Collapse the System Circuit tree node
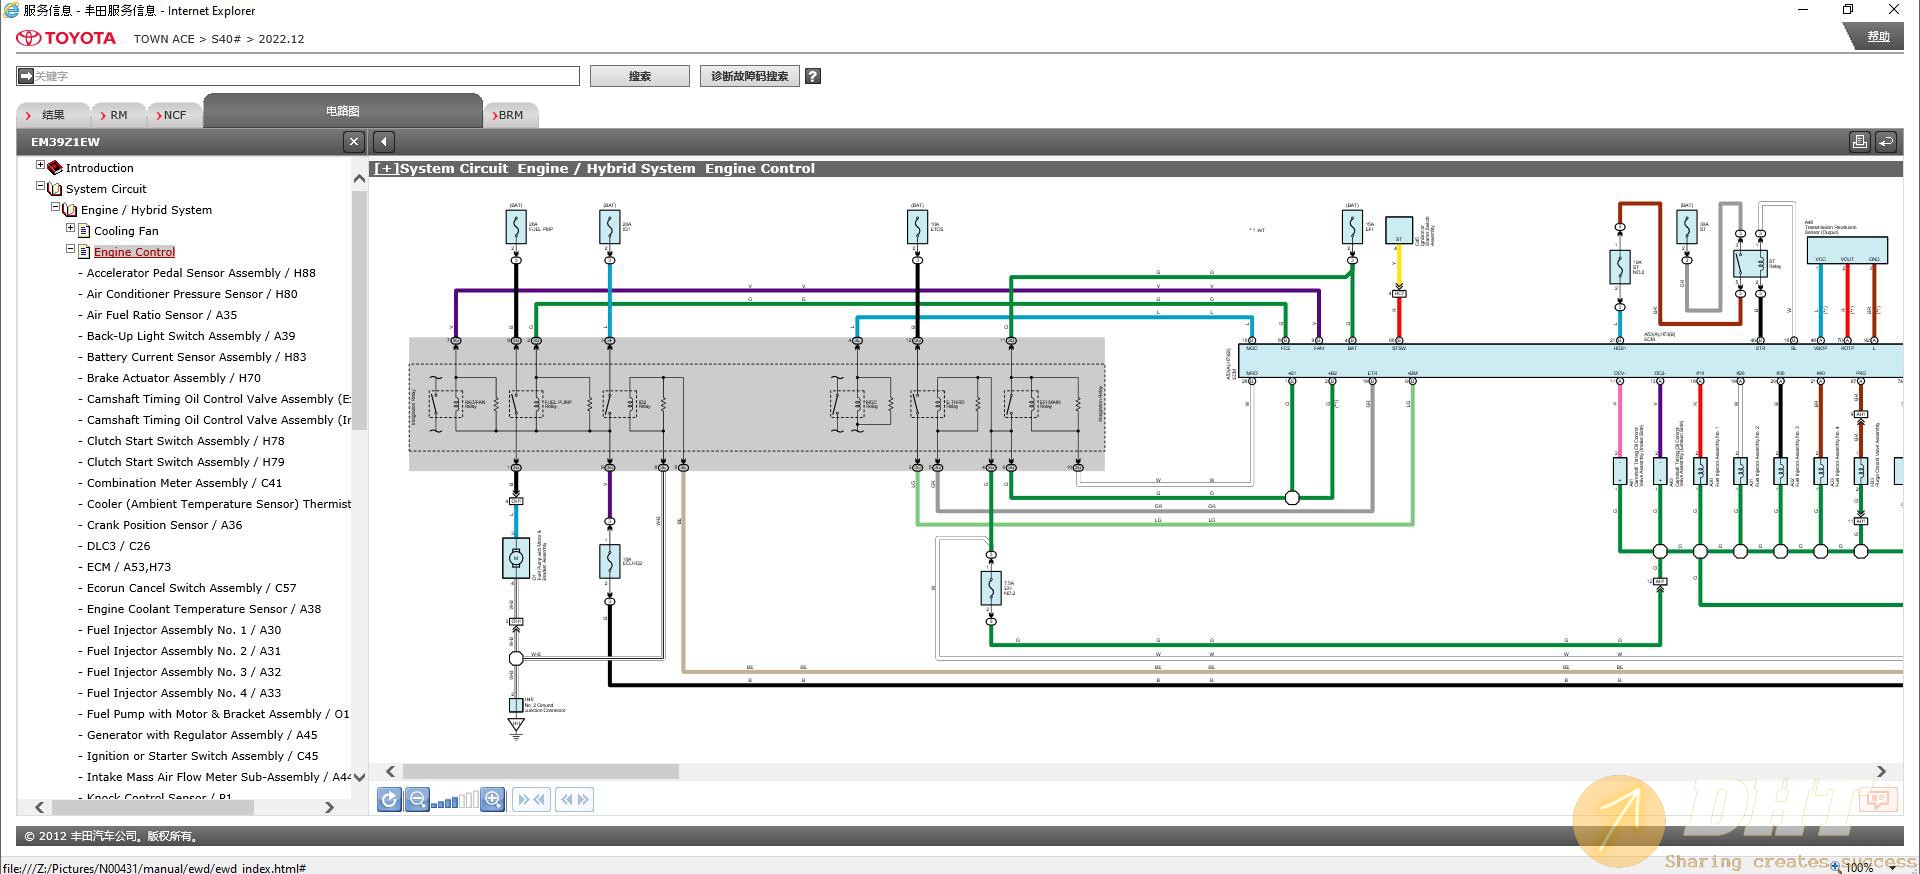1920x874 pixels. tap(40, 186)
